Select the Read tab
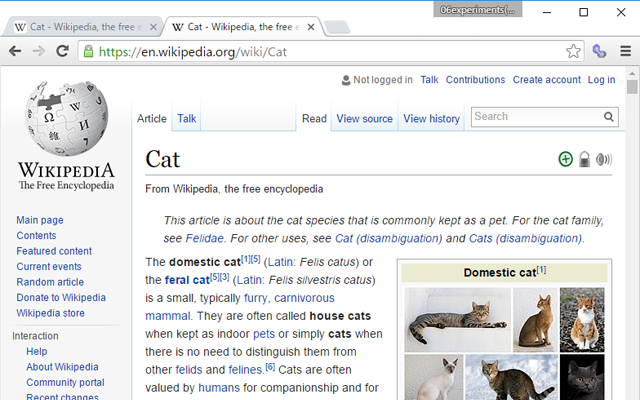Viewport: 640px width, 400px height. coord(314,119)
